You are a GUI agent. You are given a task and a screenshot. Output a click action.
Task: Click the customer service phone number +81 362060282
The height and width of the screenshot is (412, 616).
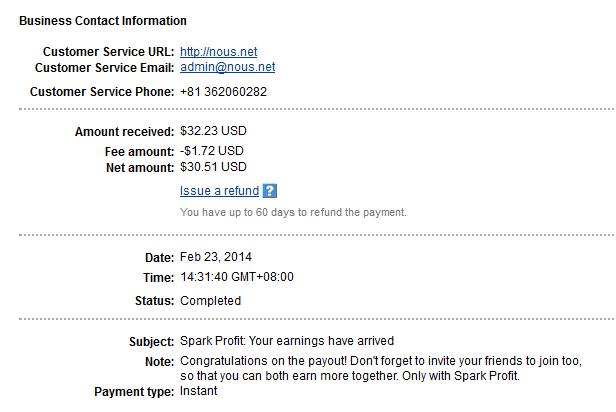point(223,92)
